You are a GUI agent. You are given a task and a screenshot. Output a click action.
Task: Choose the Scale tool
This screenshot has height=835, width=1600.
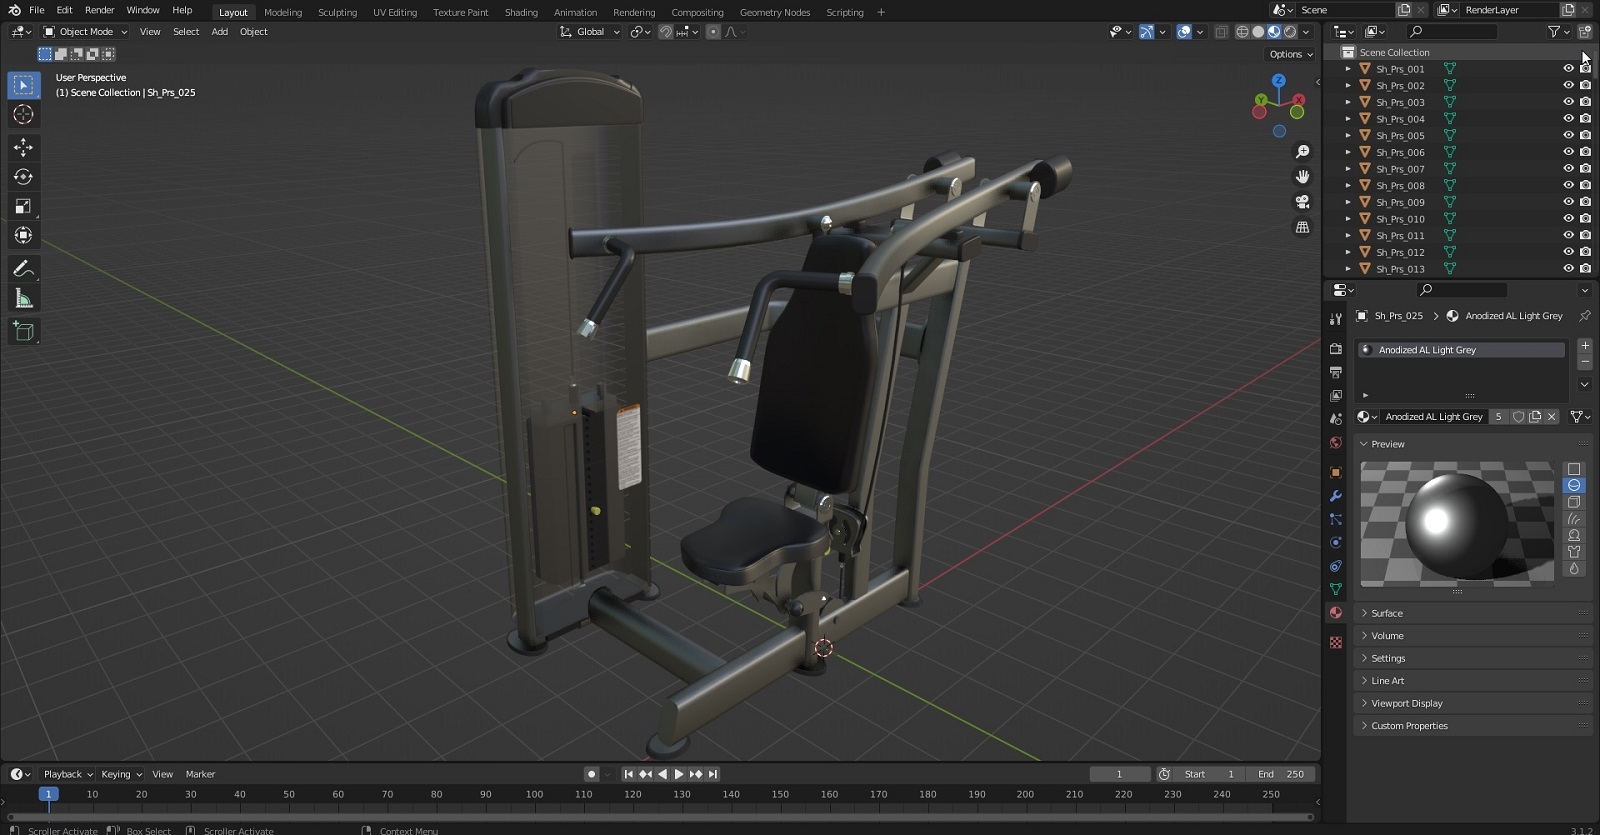[23, 206]
